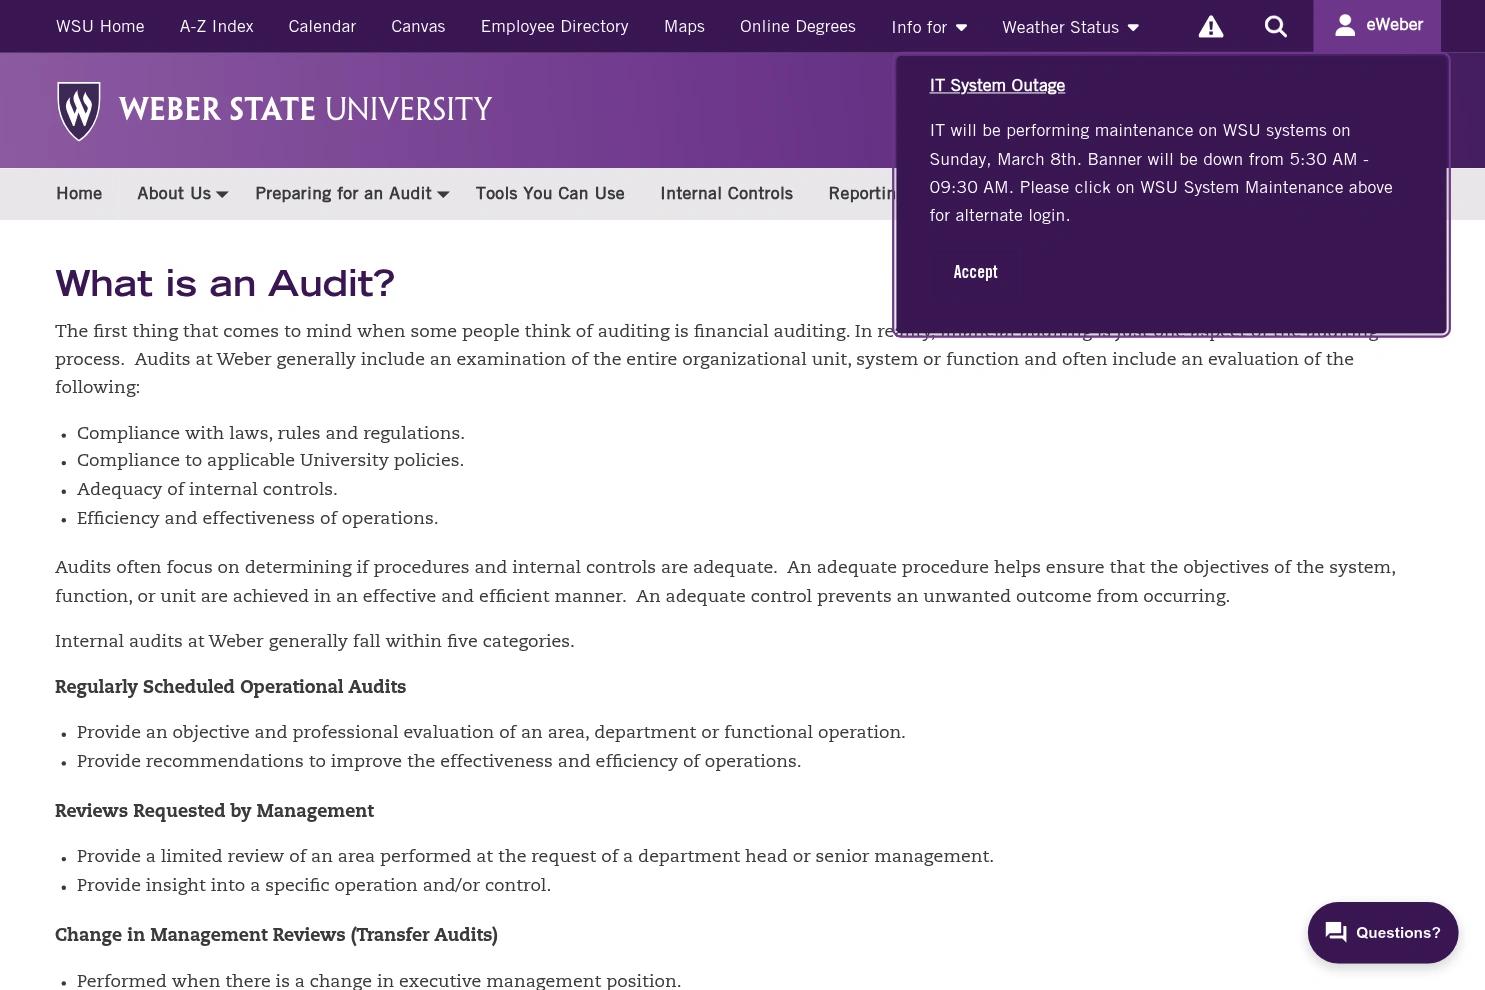Click Reviews Requested by Management heading

[214, 811]
